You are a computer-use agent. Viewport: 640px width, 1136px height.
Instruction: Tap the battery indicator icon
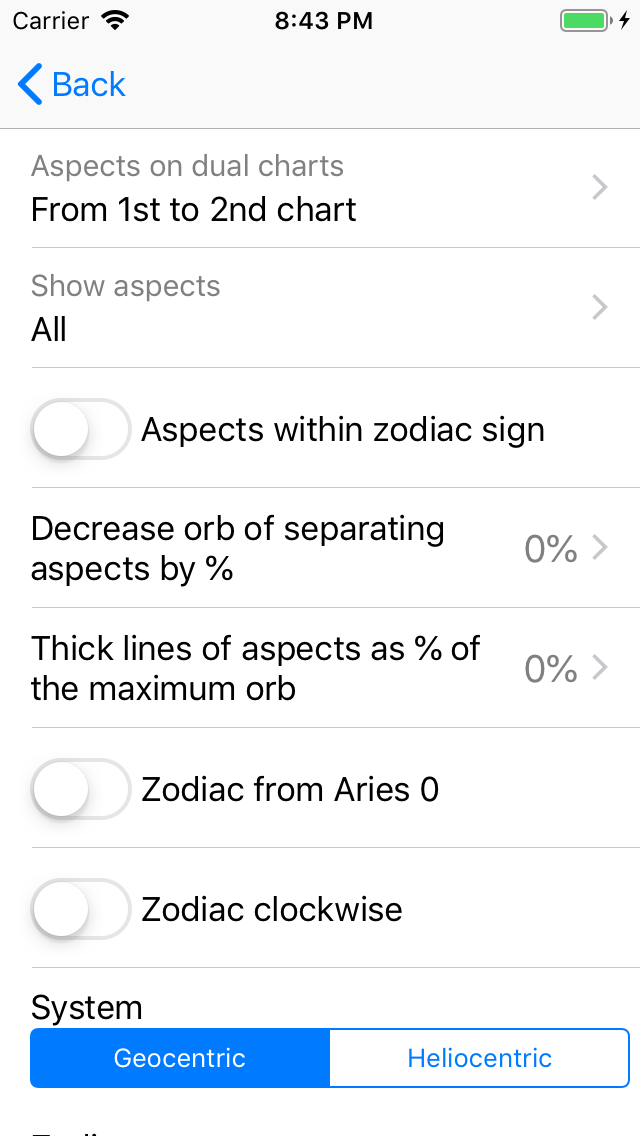click(585, 21)
